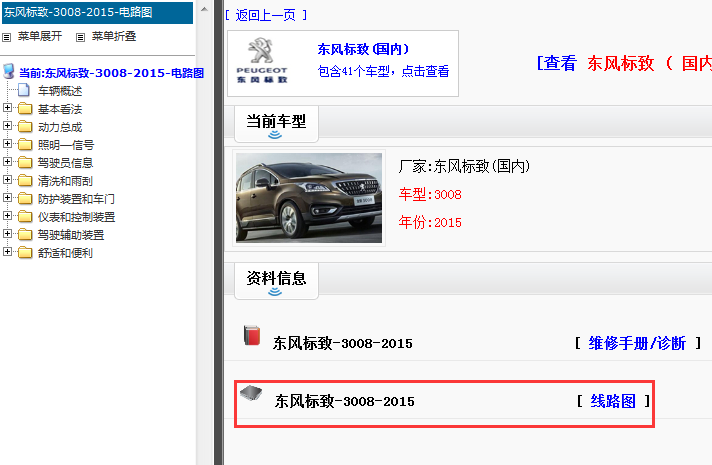Image resolution: width=712 pixels, height=465 pixels.
Task: Expand the 防护装置和车门 tree node
Action: click(x=7, y=198)
